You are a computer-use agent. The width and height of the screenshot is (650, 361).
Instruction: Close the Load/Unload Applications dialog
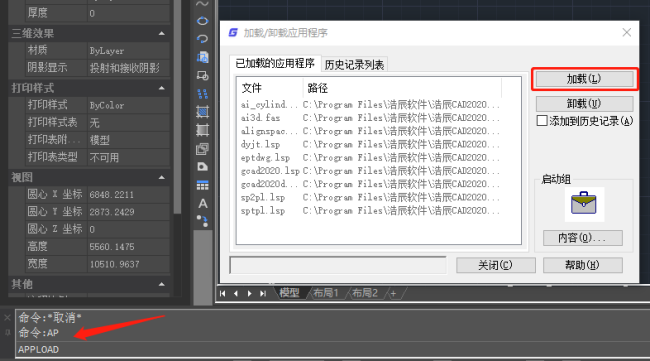pyautogui.click(x=627, y=32)
